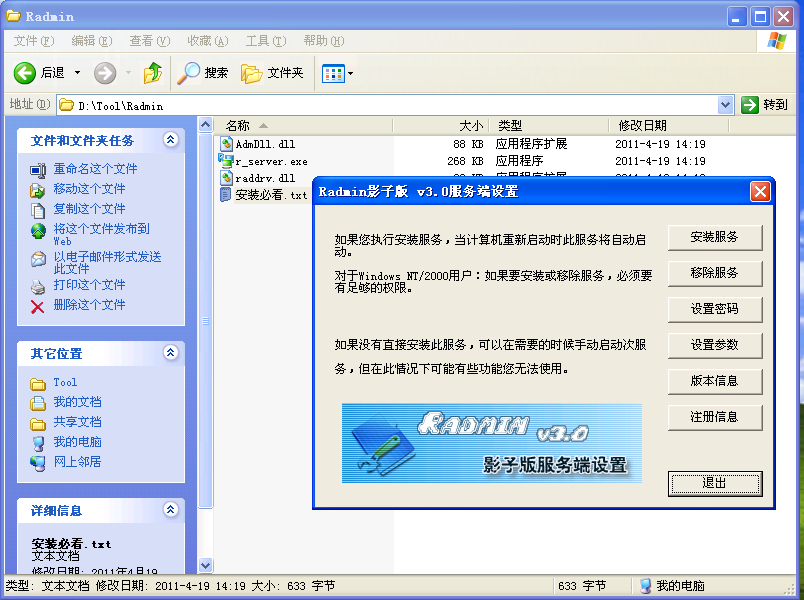
Task: Click the 我的电脑 icon in sidebar
Action: [x=38, y=443]
